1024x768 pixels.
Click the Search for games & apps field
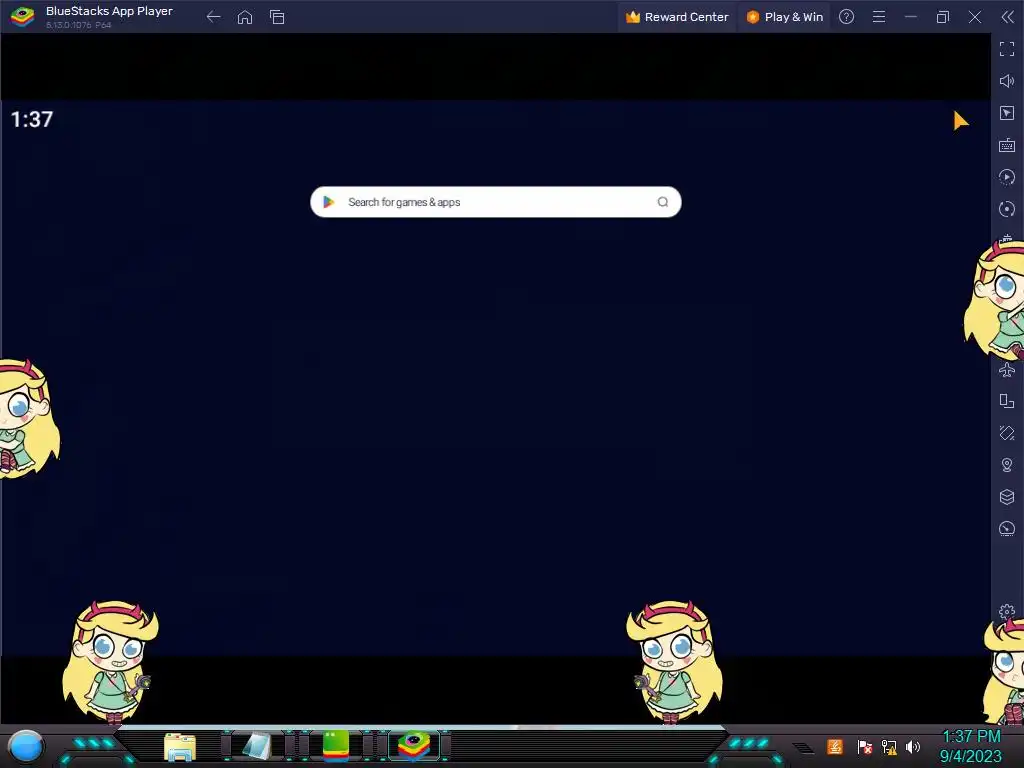tap(496, 202)
